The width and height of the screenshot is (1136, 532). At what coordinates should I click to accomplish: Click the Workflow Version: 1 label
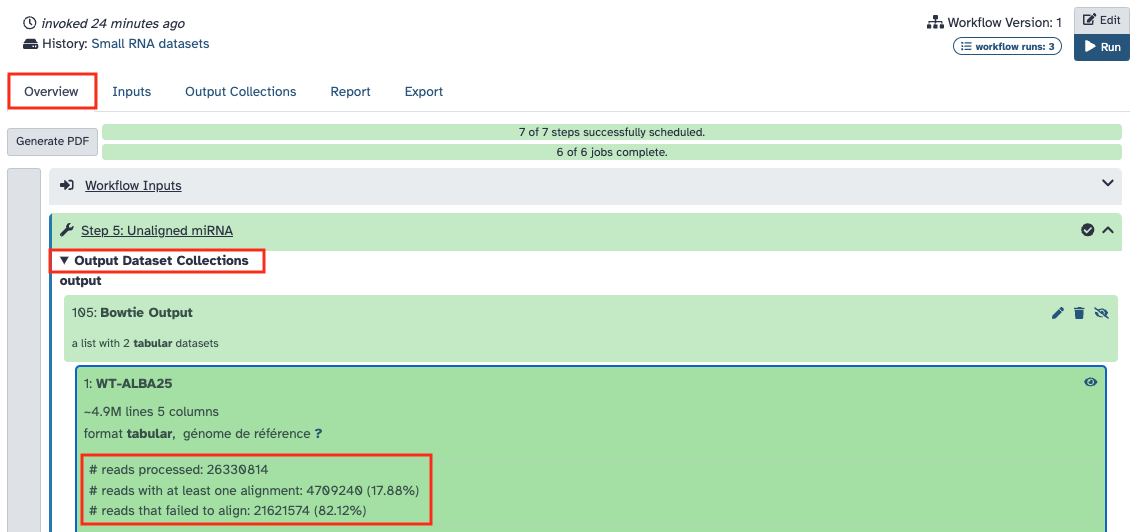tap(1005, 22)
